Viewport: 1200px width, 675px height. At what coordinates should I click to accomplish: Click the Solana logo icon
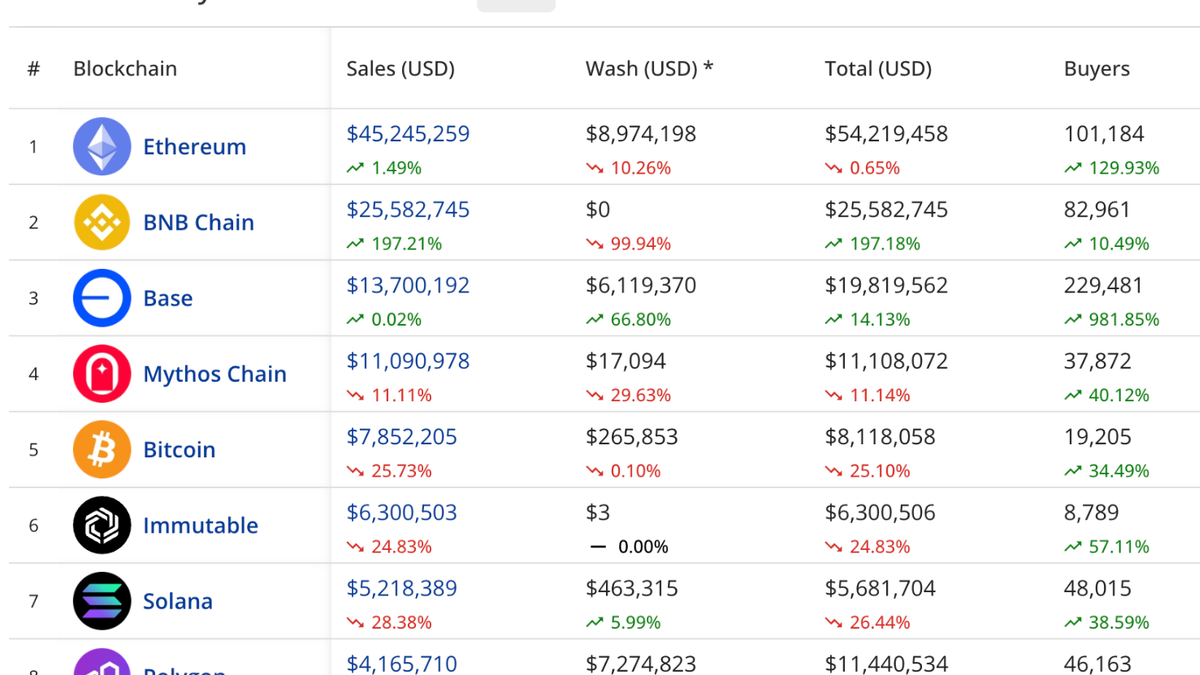102,601
